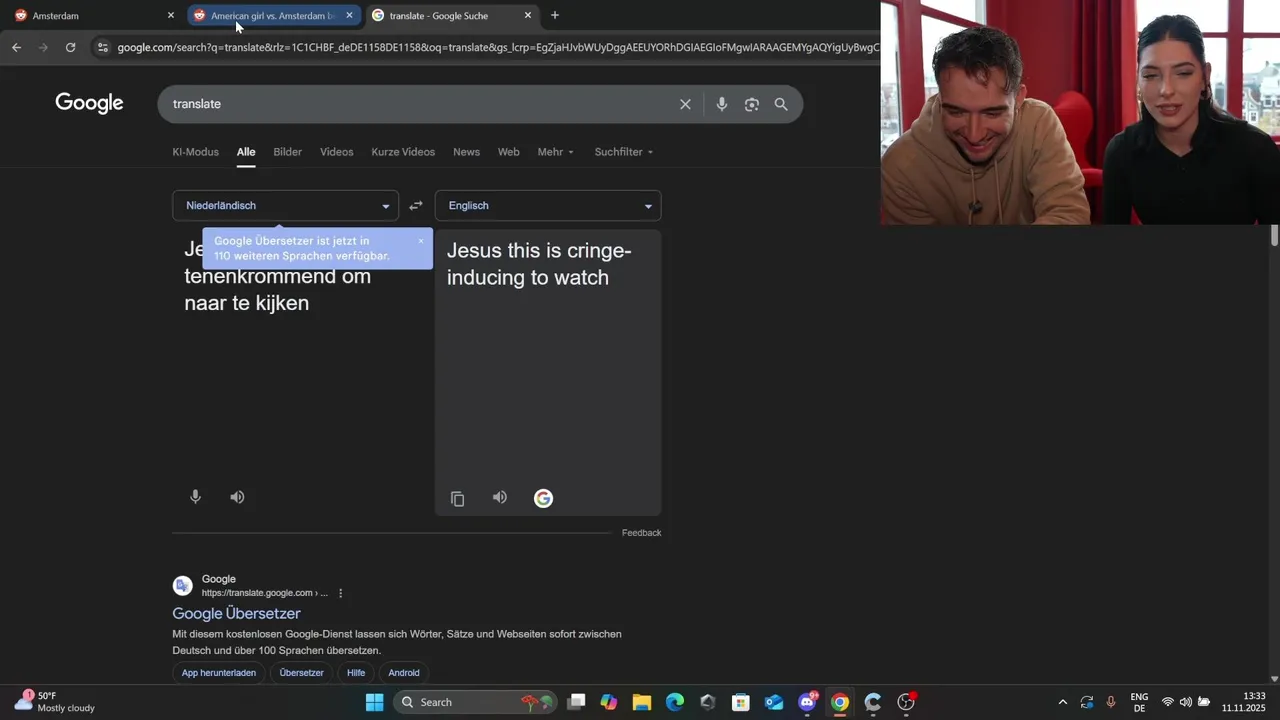Viewport: 1280px width, 720px height.
Task: Go back with the browser back arrow
Action: click(x=16, y=47)
